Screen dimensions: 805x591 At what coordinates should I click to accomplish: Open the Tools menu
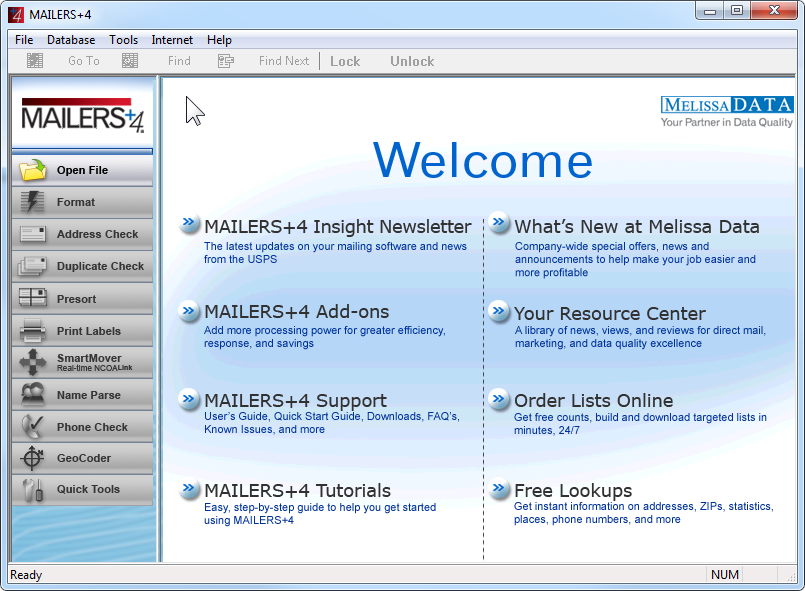[123, 40]
